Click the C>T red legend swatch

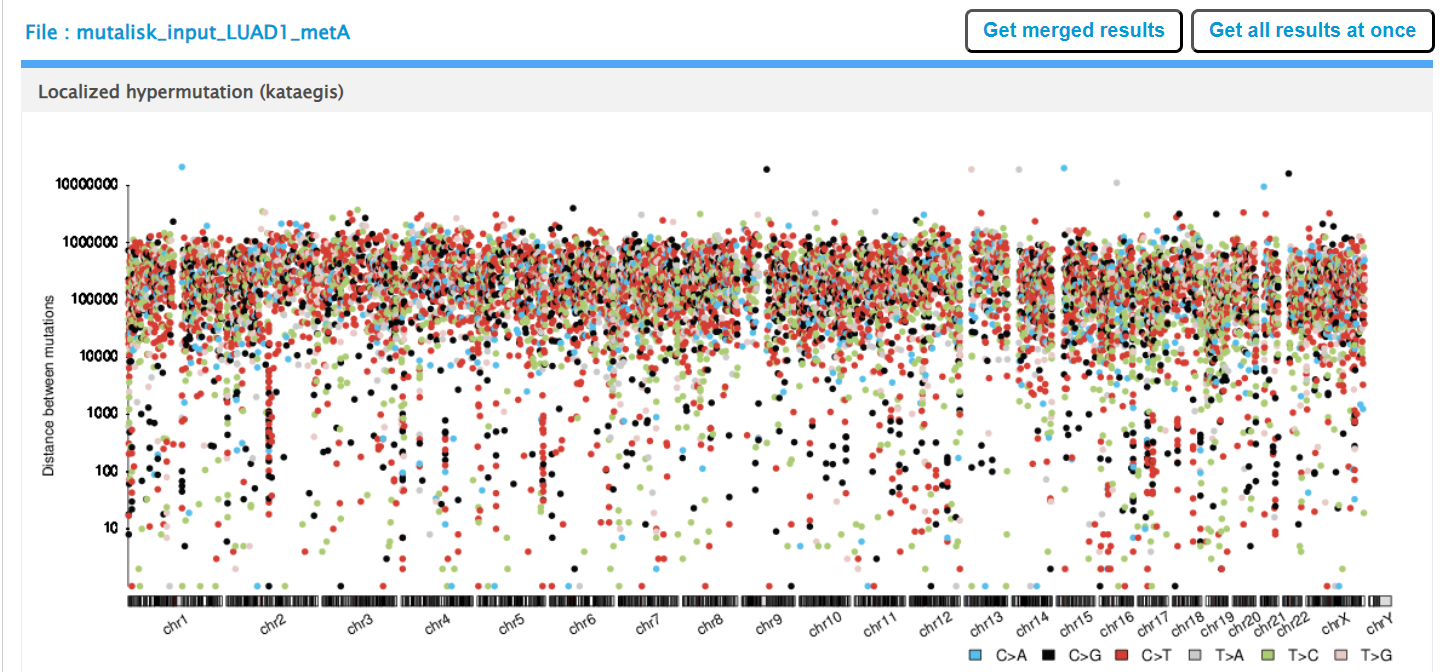1121,656
